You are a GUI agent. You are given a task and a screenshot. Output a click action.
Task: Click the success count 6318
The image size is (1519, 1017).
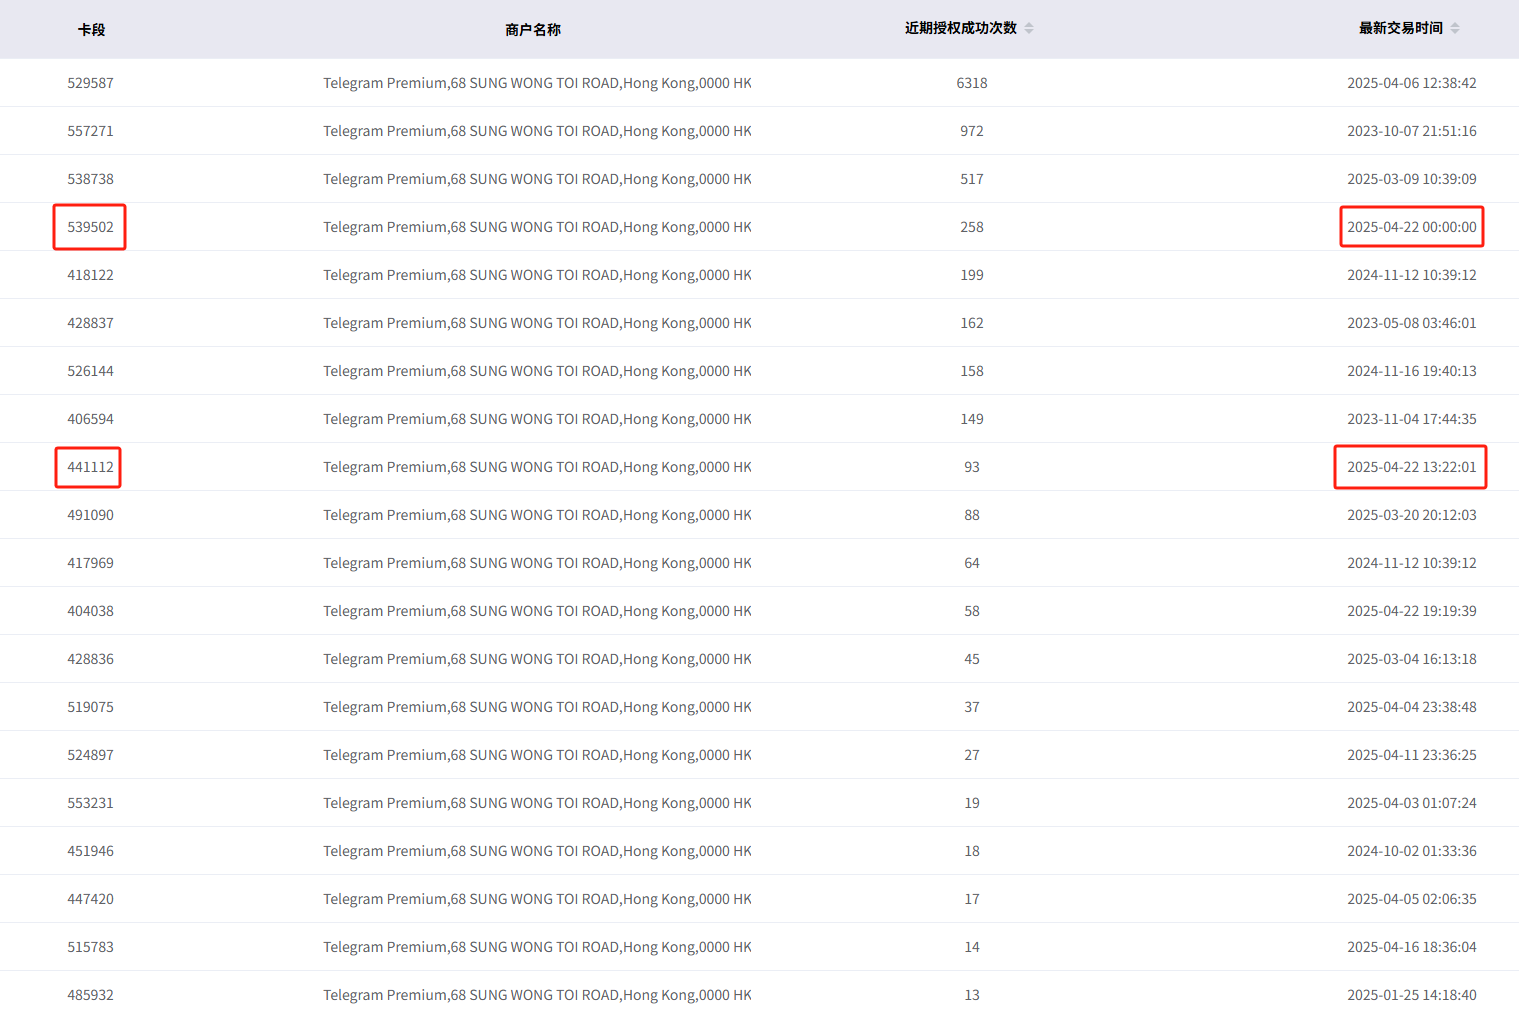pyautogui.click(x=972, y=83)
